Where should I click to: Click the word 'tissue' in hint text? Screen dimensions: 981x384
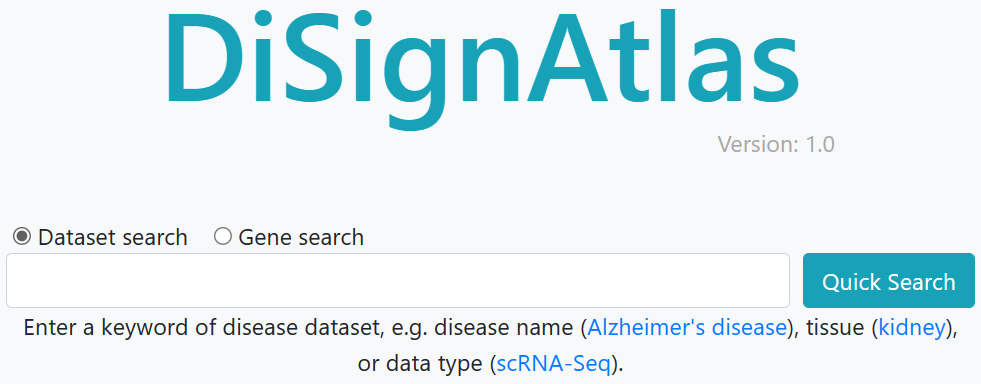coord(836,327)
